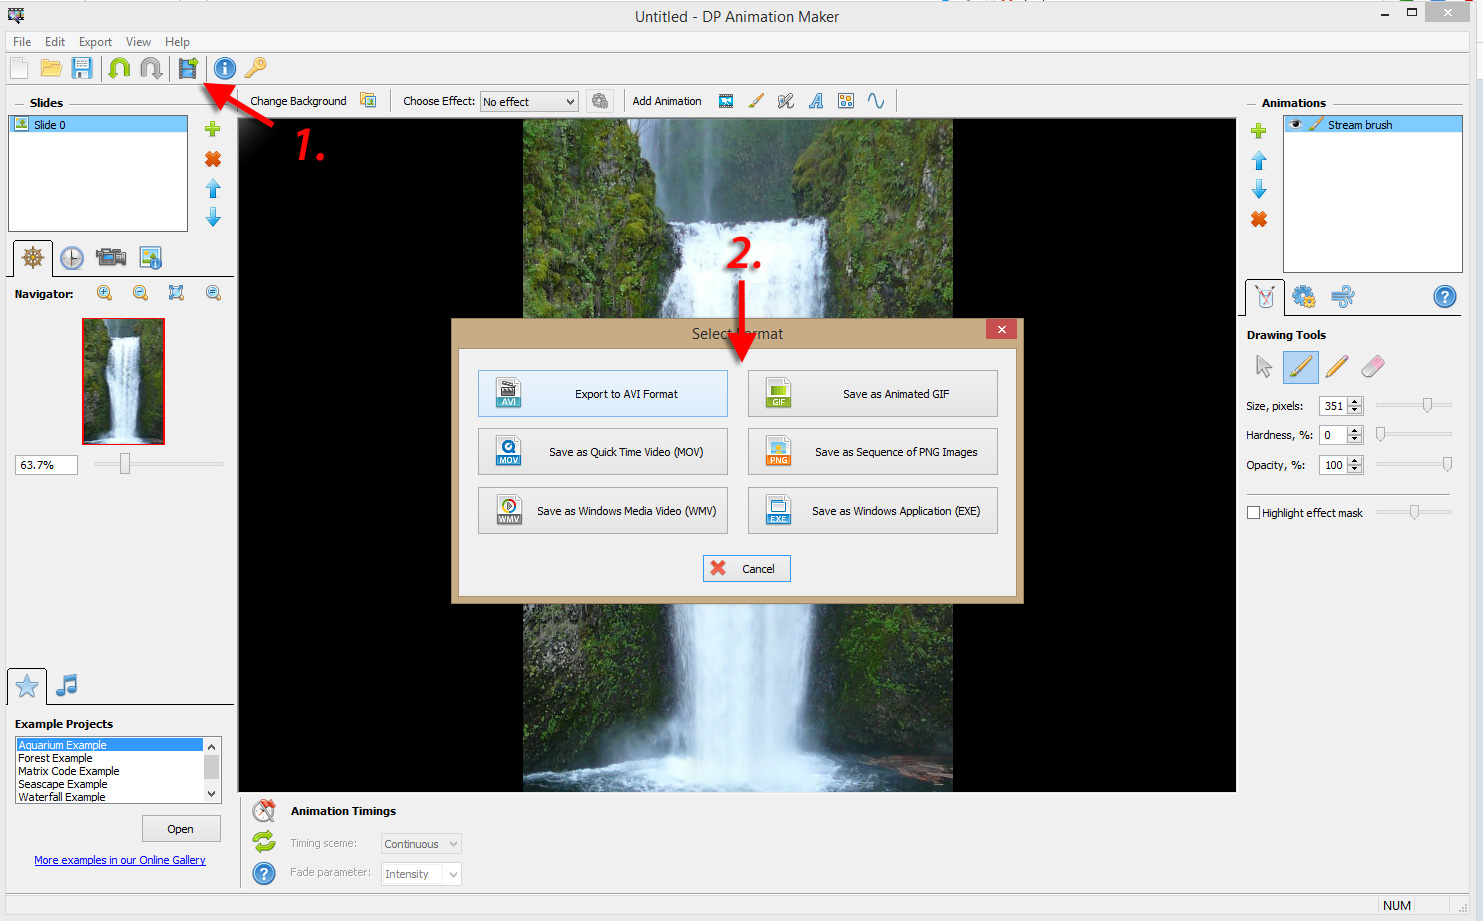Switch to the clock timing tab
This screenshot has height=921, width=1483.
71,257
